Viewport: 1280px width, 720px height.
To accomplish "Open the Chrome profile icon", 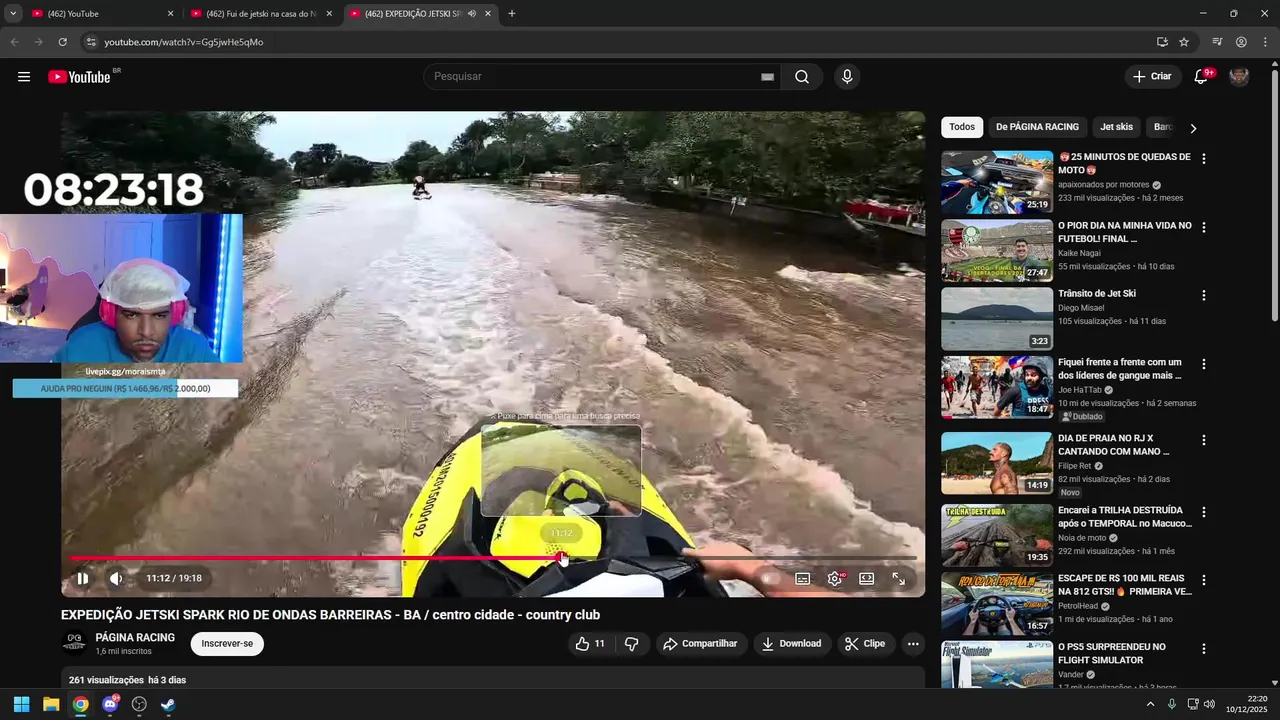I will pos(1241,42).
